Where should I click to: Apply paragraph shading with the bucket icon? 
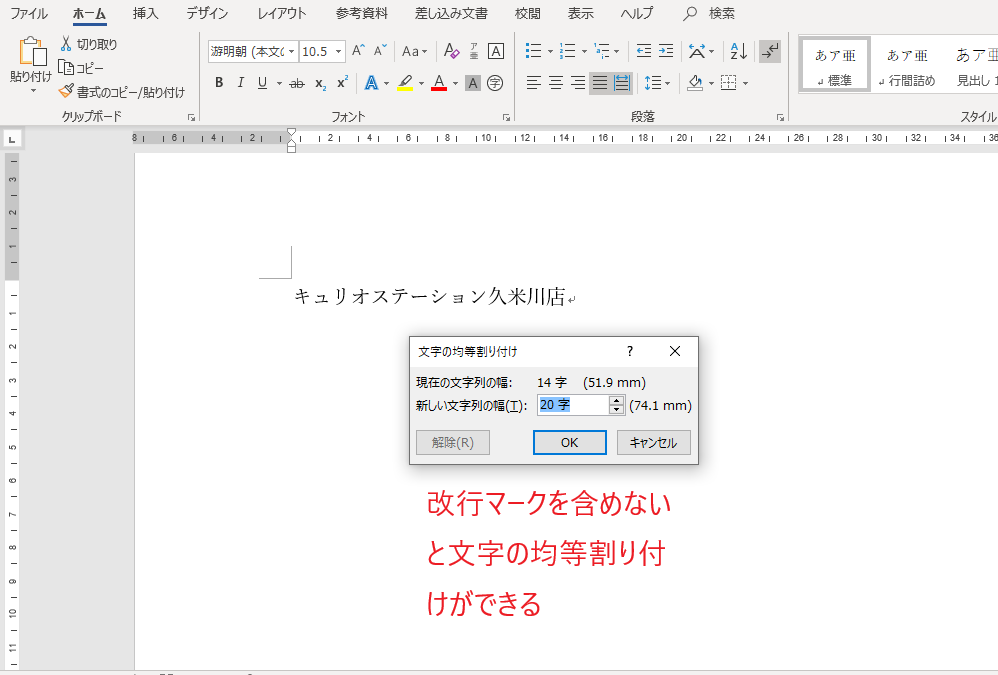coord(695,83)
